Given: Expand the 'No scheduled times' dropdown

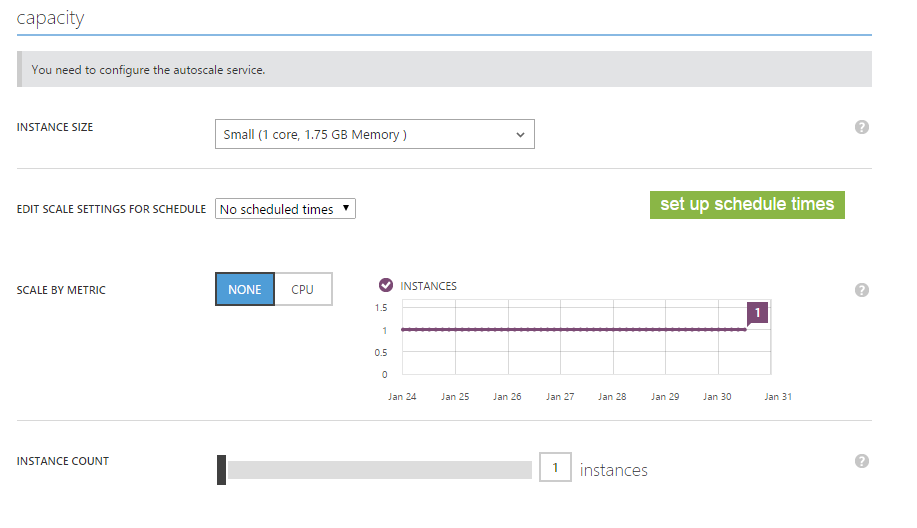Looking at the screenshot, I should click(x=285, y=209).
